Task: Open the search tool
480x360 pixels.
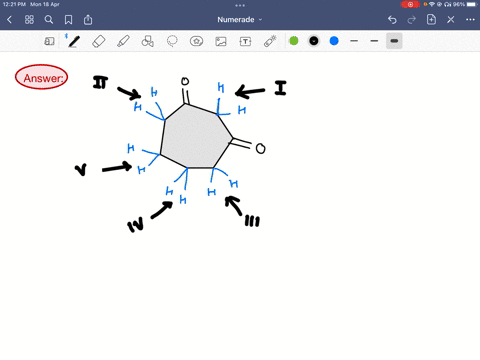Action: click(x=49, y=20)
